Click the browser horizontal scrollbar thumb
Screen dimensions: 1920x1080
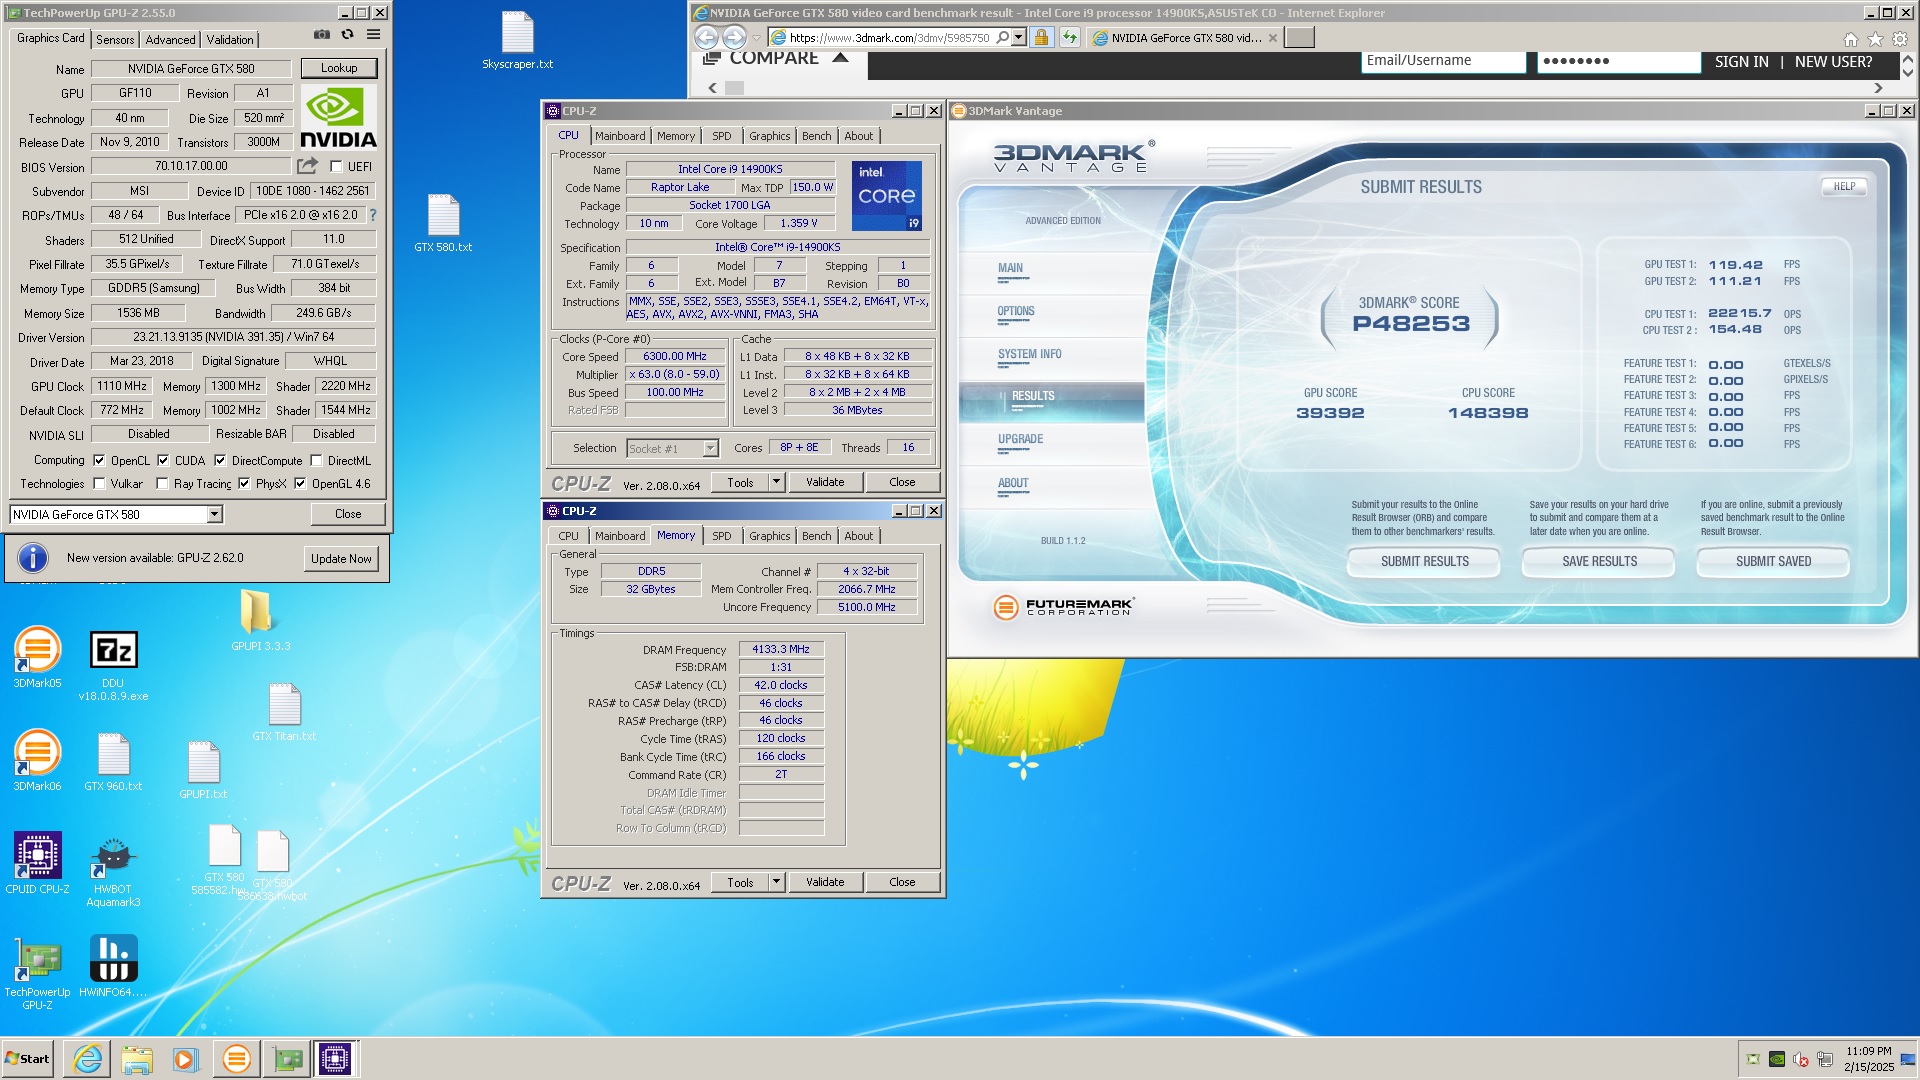[x=735, y=88]
